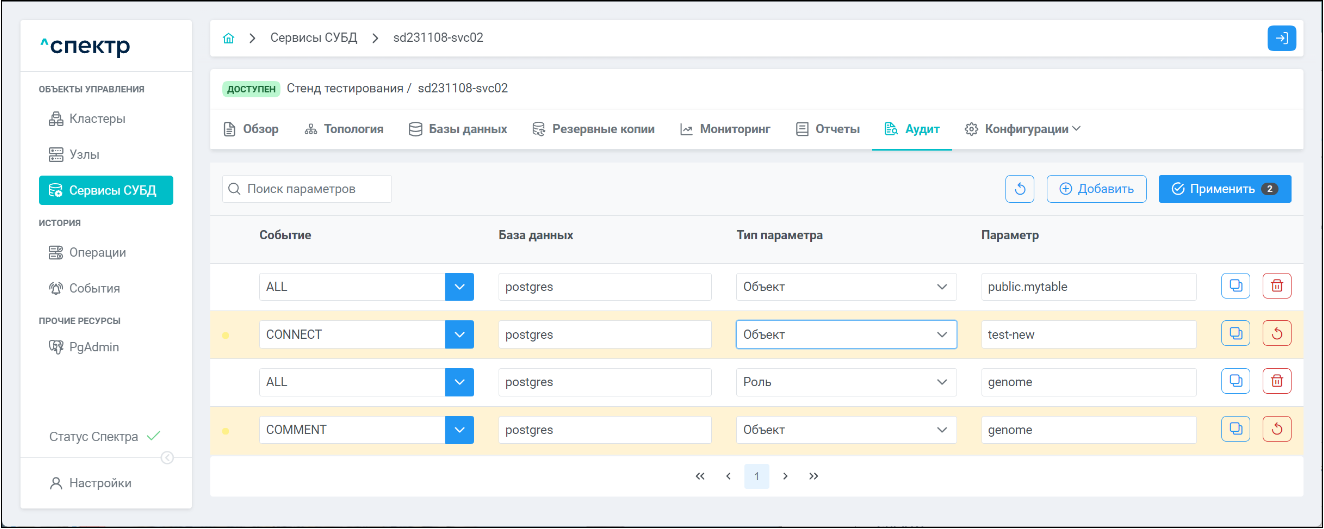The width and height of the screenshot is (1324, 529).
Task: Open the Резервные копии tab
Action: click(x=593, y=129)
